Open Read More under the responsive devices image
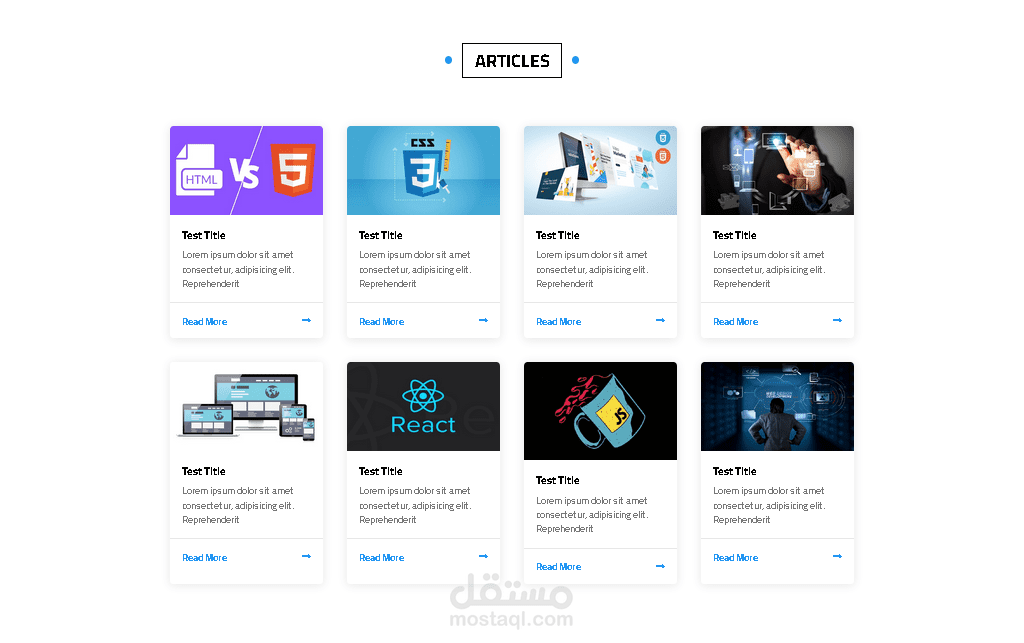The image size is (1024, 643). click(x=204, y=558)
